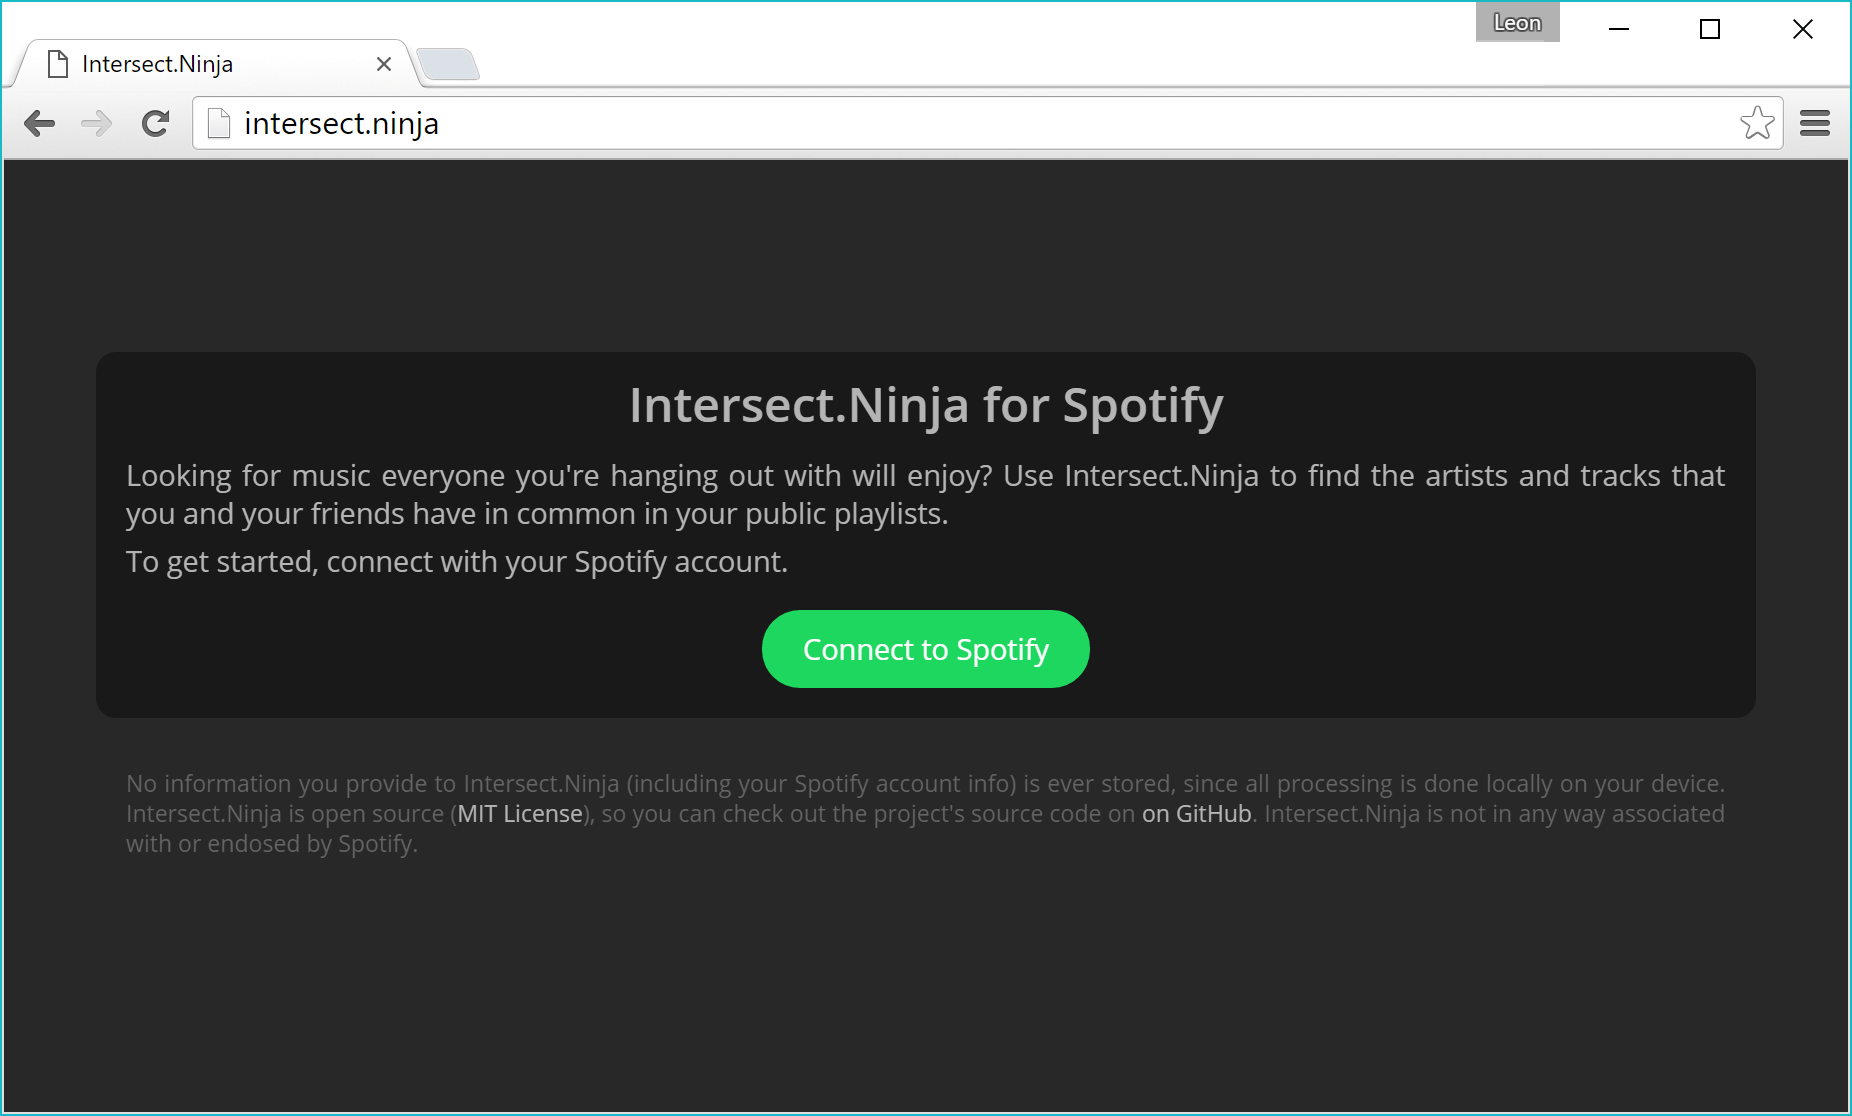This screenshot has height=1116, width=1852.
Task: Close the Intersect.Ninja tab
Action: point(384,64)
